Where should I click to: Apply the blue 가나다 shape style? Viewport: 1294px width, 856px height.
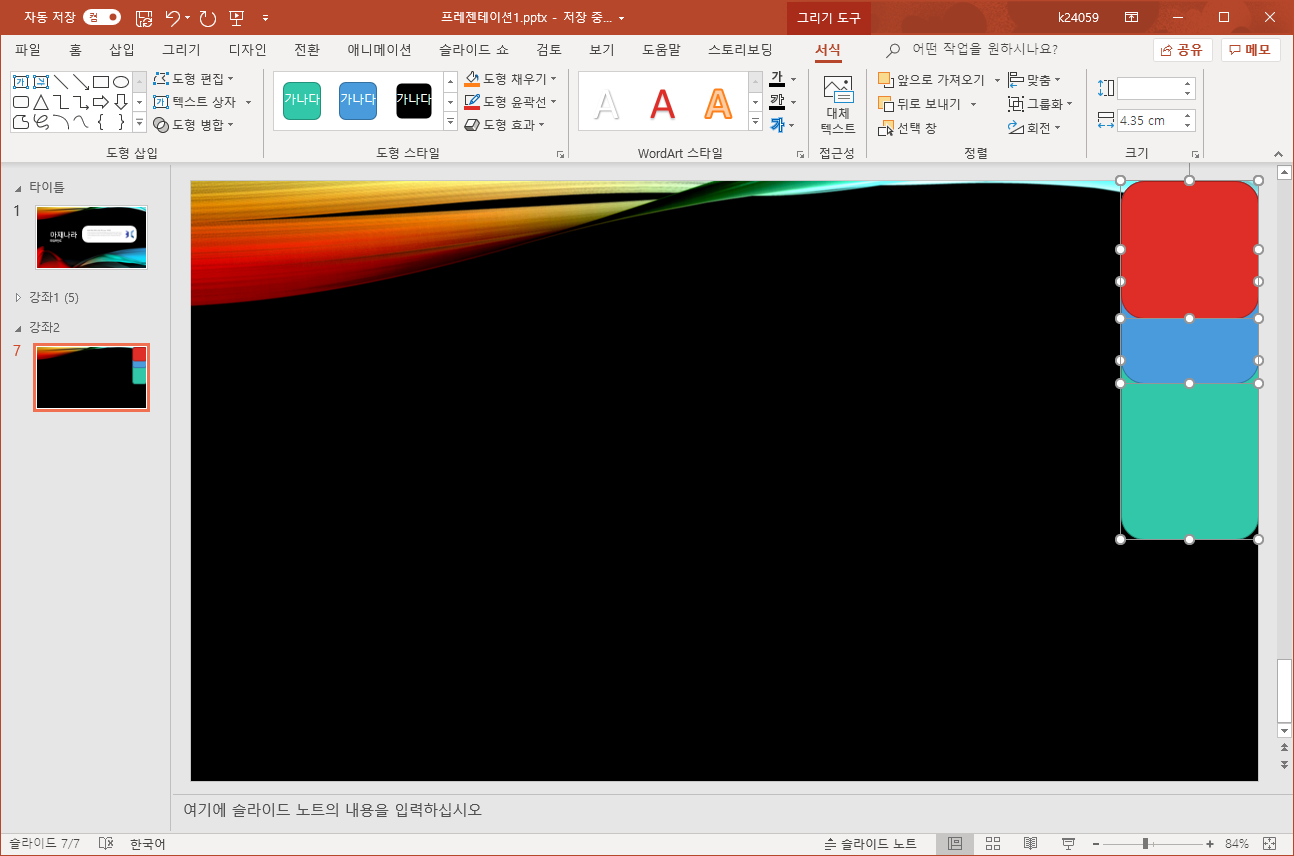pyautogui.click(x=358, y=100)
